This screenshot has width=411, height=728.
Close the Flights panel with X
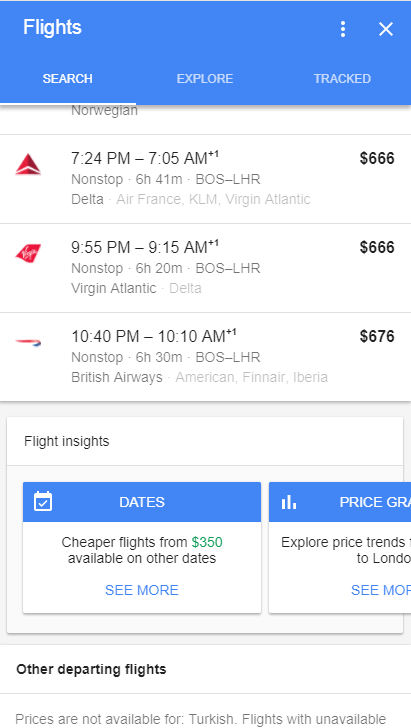385,29
